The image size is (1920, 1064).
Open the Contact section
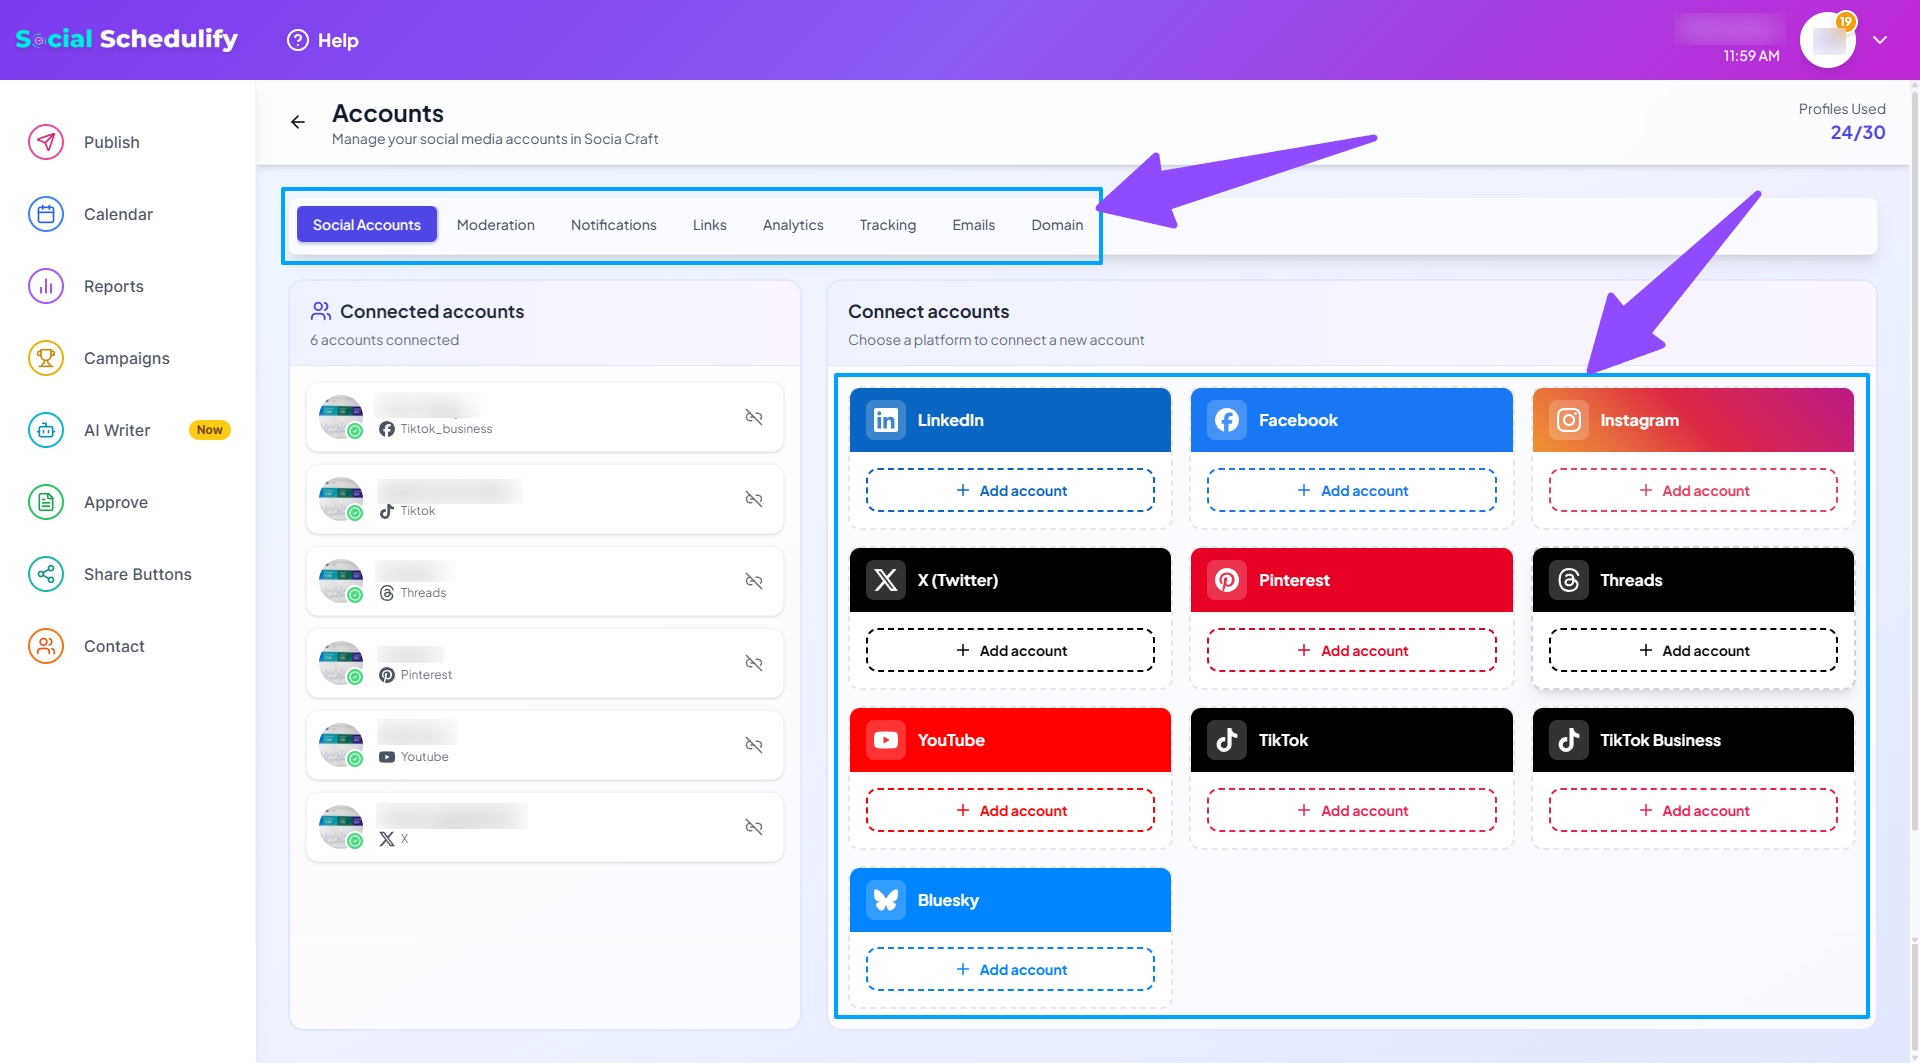tap(113, 646)
